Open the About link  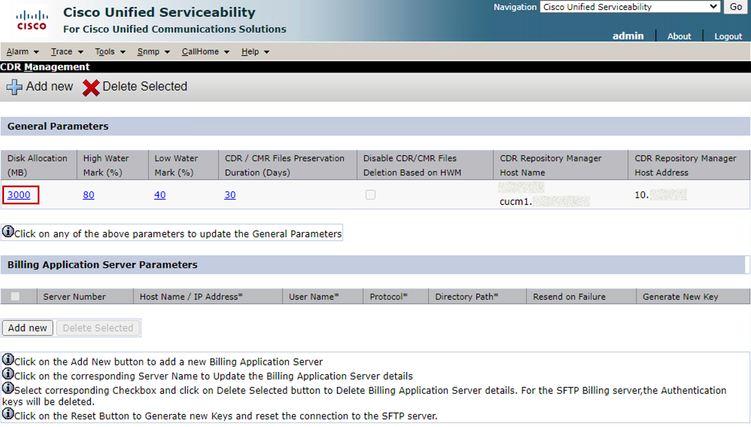(x=679, y=36)
